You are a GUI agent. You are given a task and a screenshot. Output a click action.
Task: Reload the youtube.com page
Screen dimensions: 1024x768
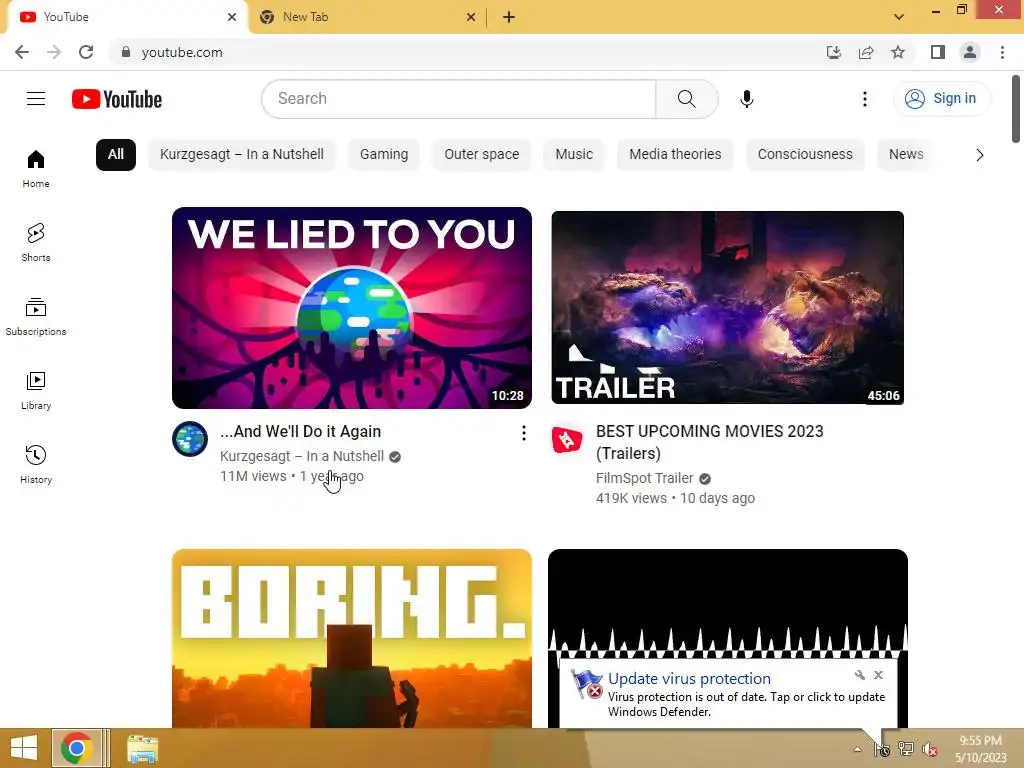tap(86, 52)
